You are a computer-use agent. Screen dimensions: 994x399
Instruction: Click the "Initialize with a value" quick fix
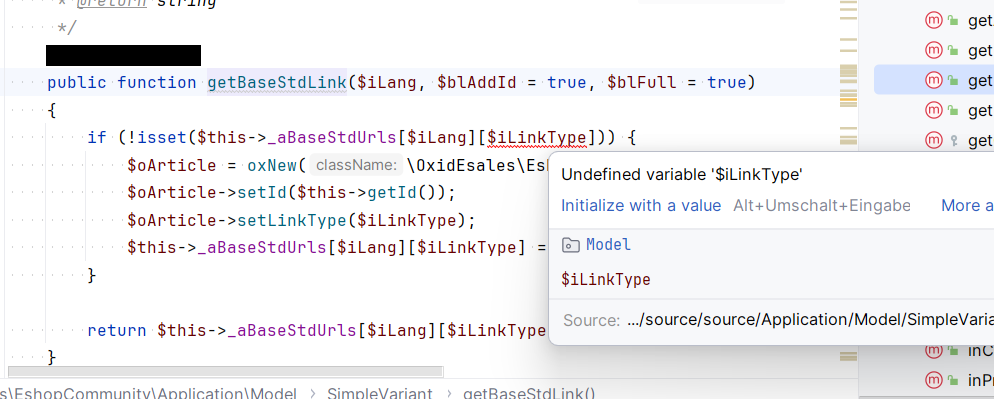click(641, 206)
